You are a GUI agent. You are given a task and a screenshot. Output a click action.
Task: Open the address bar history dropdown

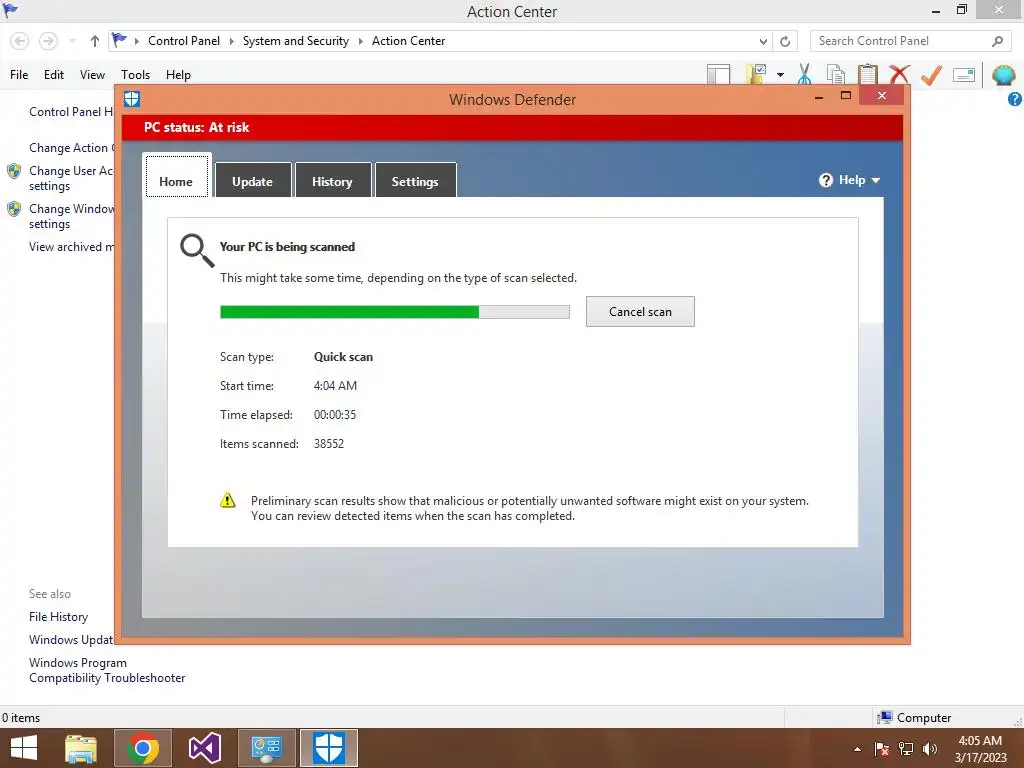pyautogui.click(x=763, y=41)
